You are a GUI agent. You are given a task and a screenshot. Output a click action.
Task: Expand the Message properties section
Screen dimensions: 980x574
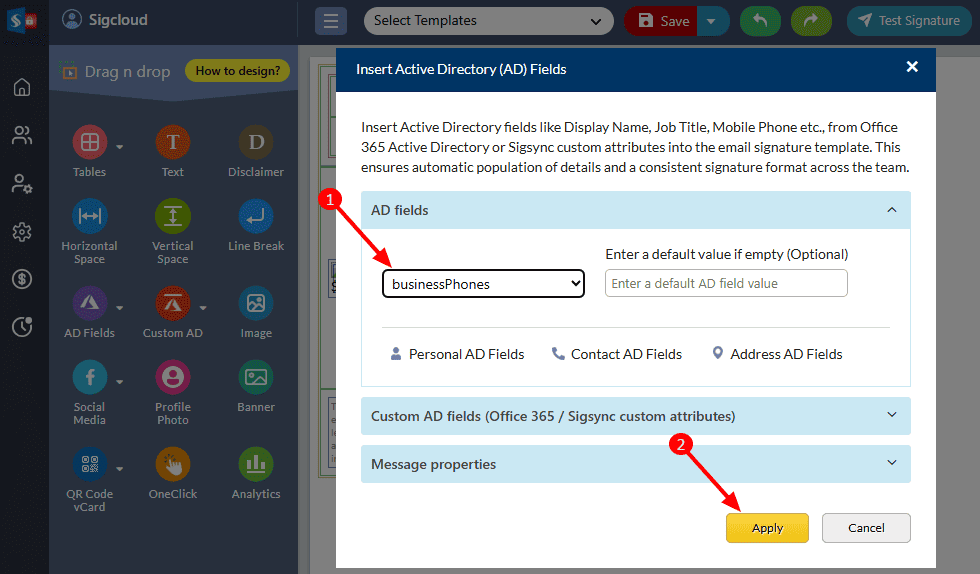coord(635,464)
